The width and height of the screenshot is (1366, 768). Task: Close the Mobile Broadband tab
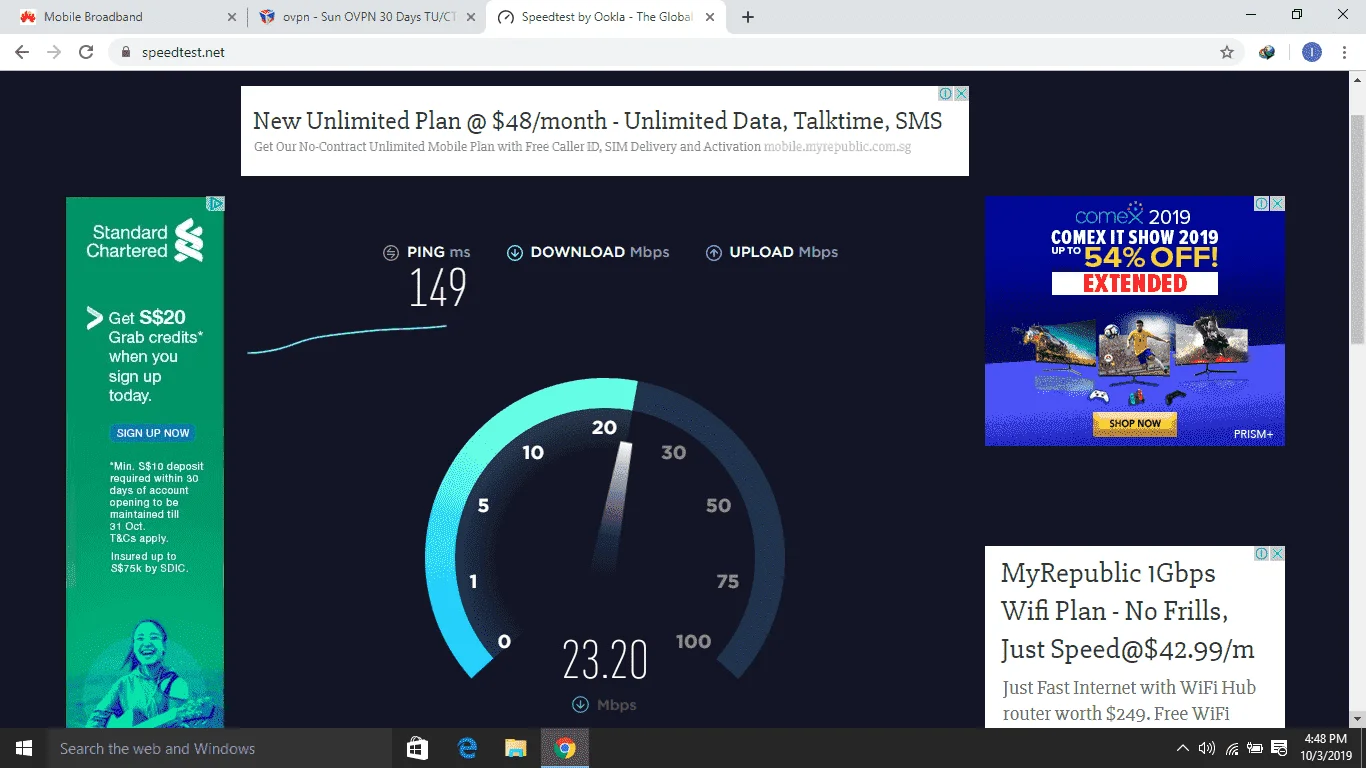click(232, 17)
